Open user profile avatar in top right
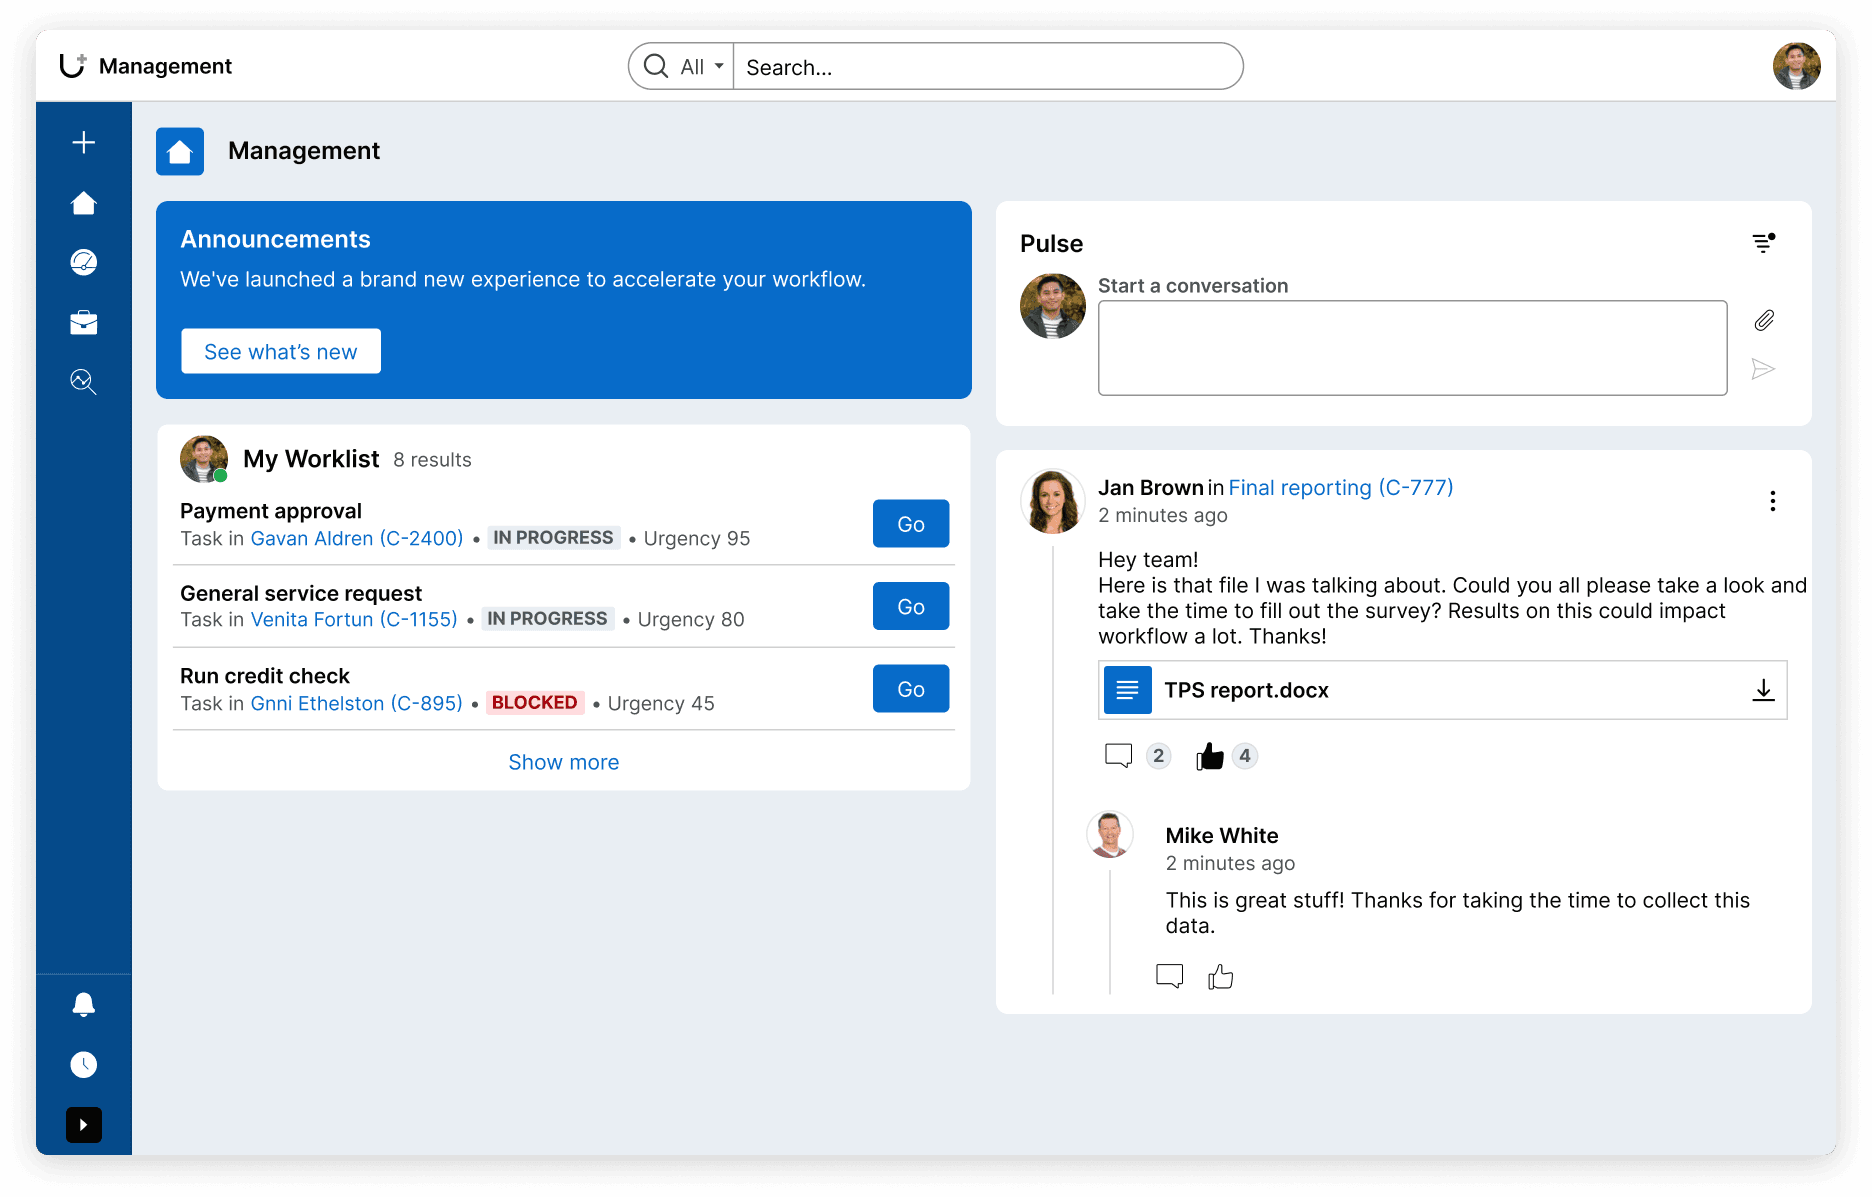Viewport: 1872px width, 1197px height. (x=1797, y=67)
